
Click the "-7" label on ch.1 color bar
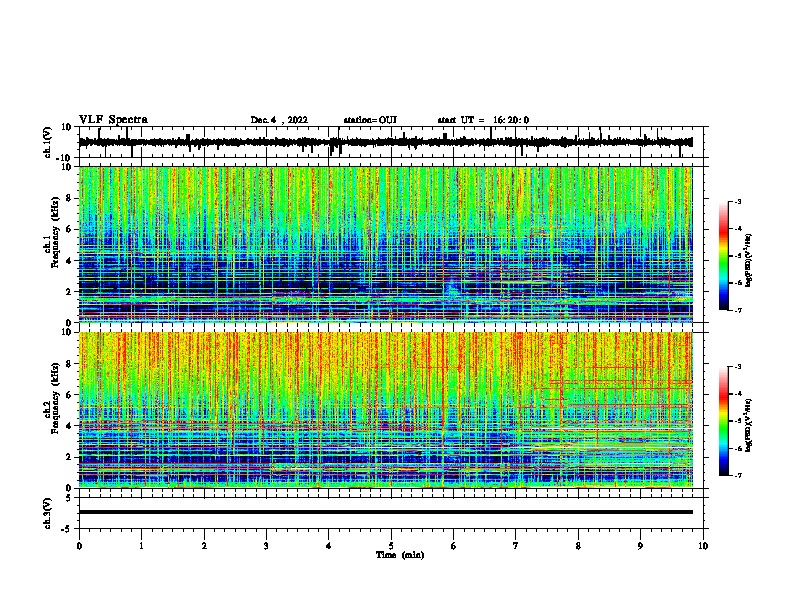click(x=737, y=310)
